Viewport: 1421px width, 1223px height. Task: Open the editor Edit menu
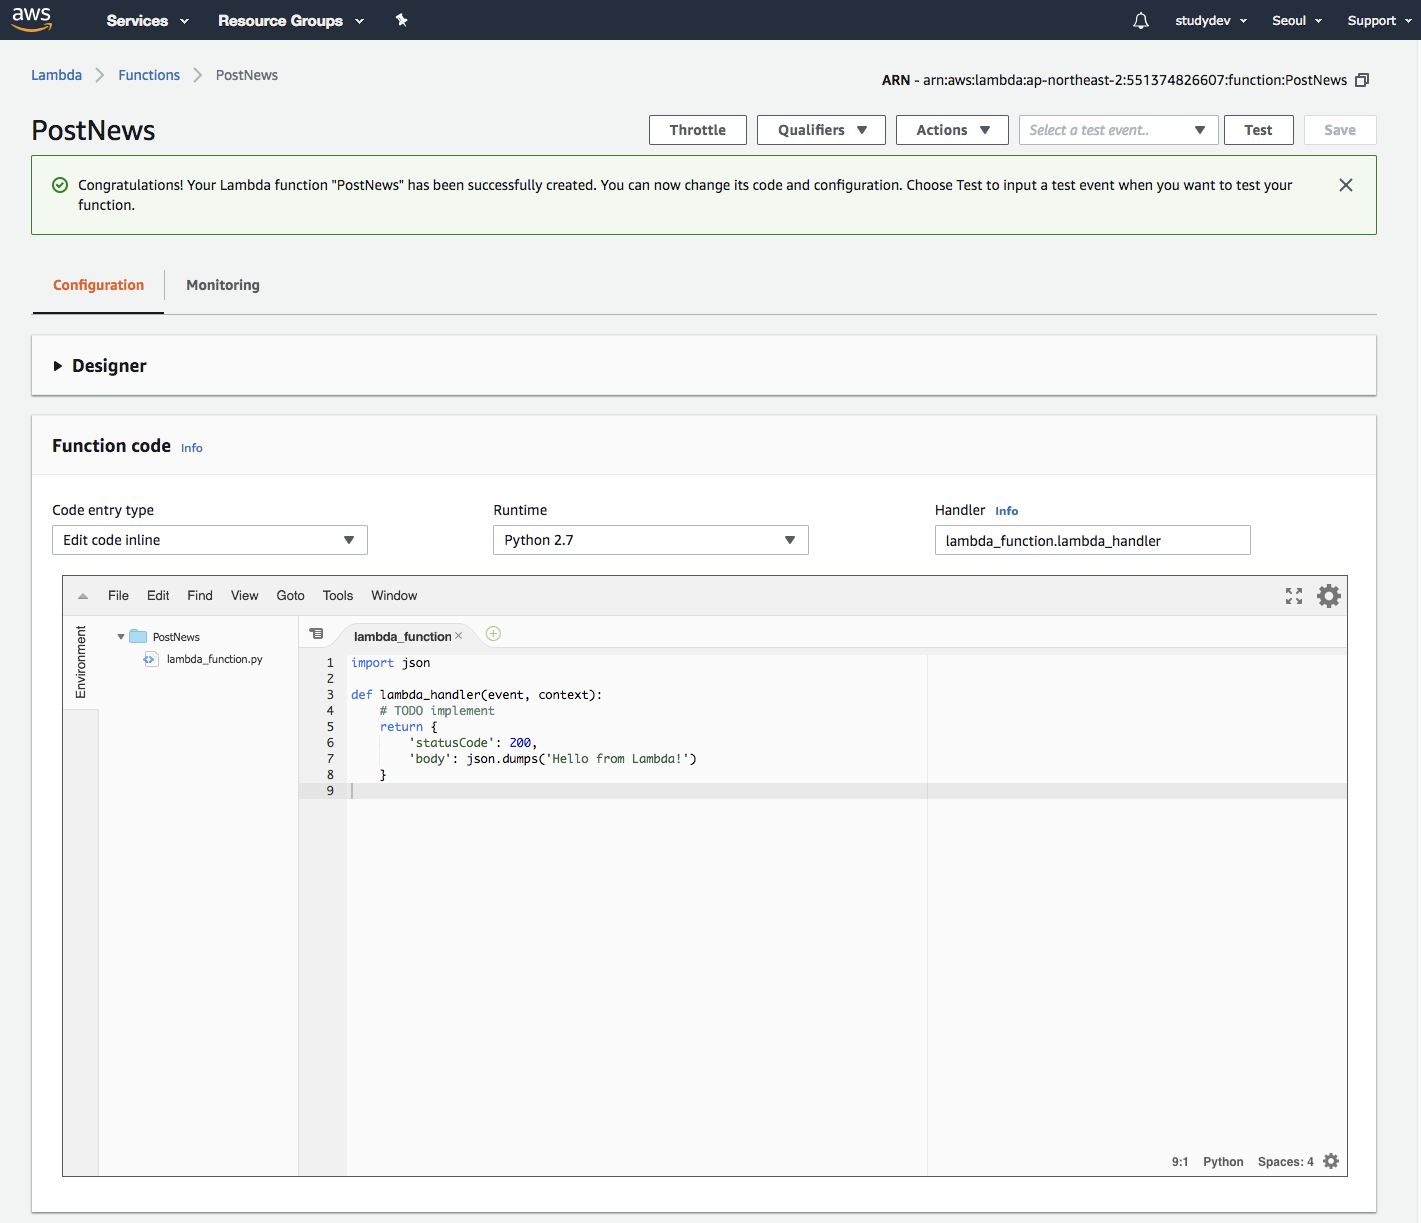(x=158, y=596)
